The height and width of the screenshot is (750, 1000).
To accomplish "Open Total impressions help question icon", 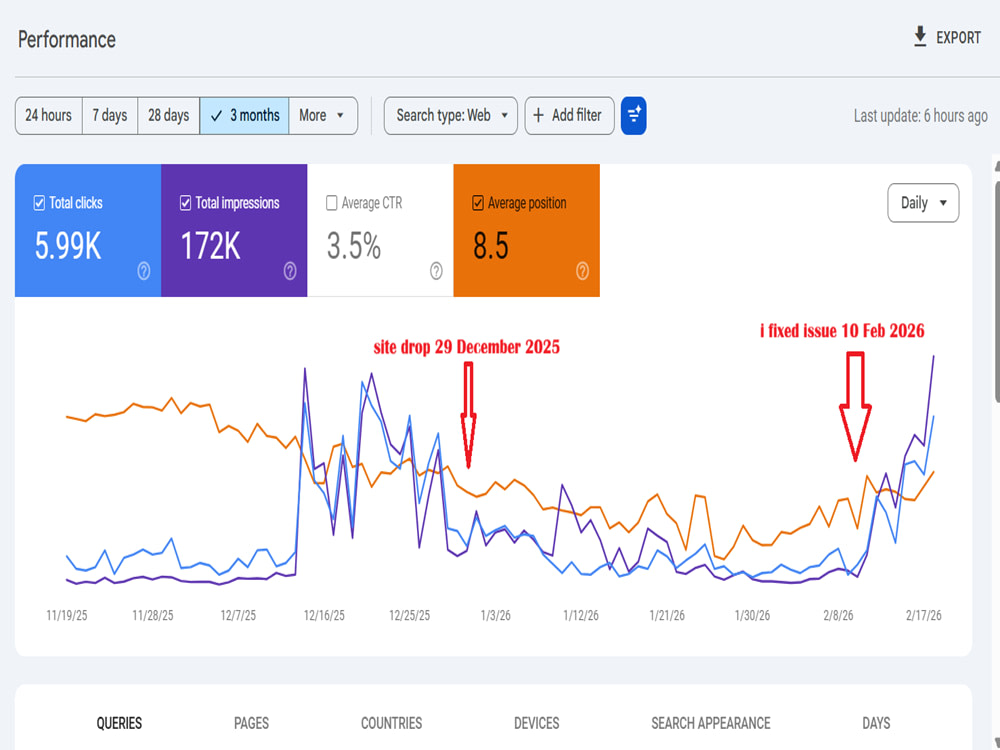I will coord(290,271).
